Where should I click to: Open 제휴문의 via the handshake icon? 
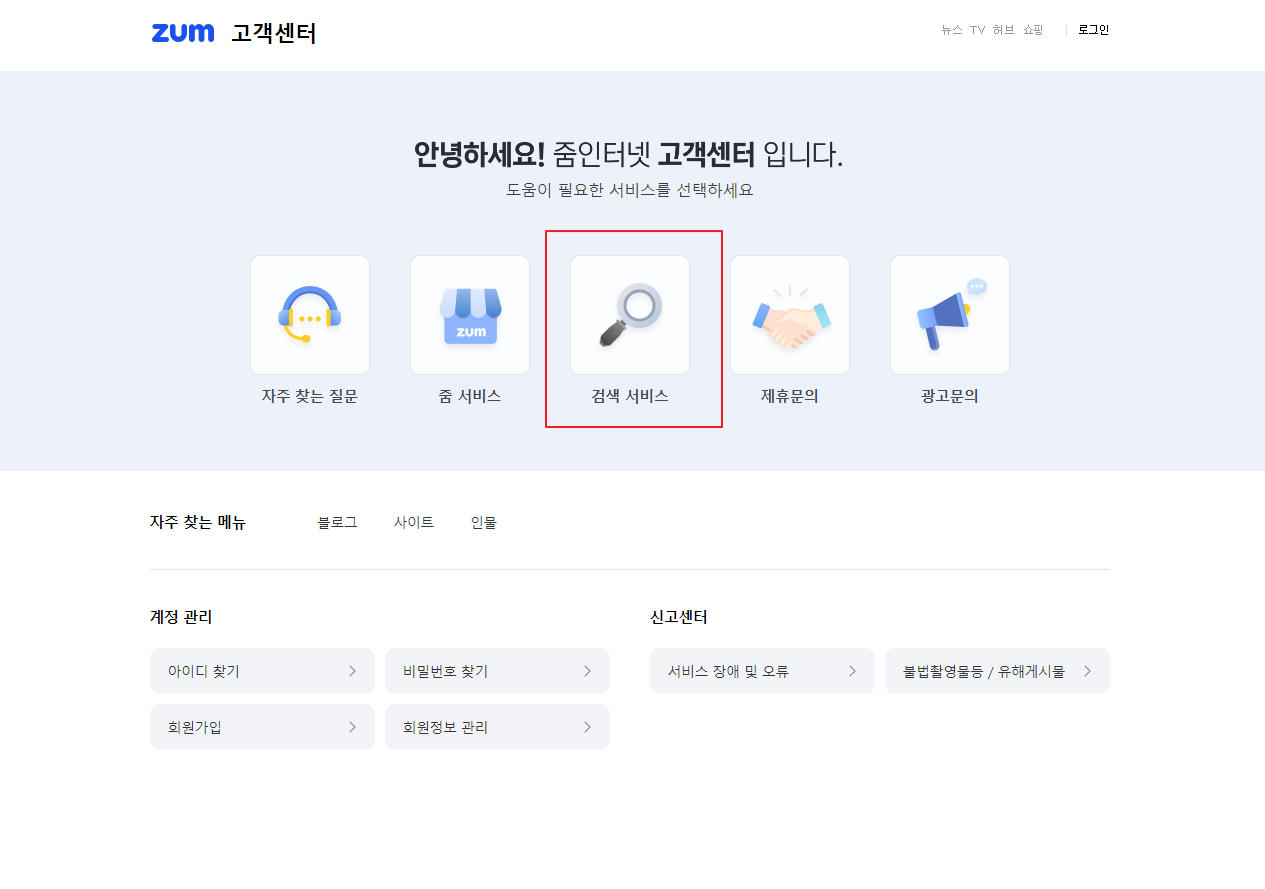[789, 314]
